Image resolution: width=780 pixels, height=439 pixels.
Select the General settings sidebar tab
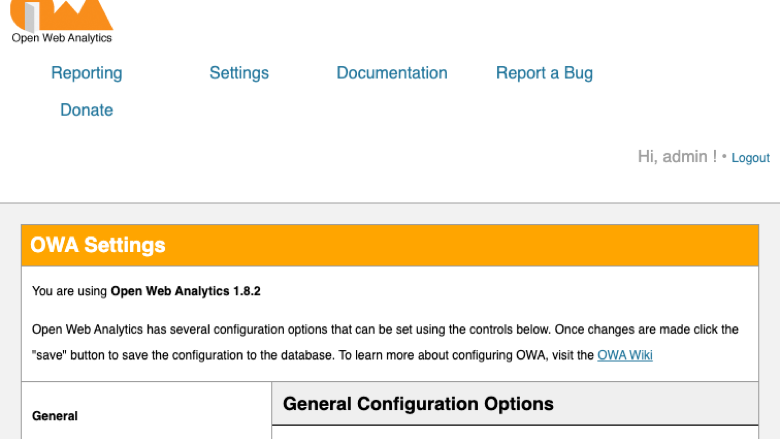point(55,416)
